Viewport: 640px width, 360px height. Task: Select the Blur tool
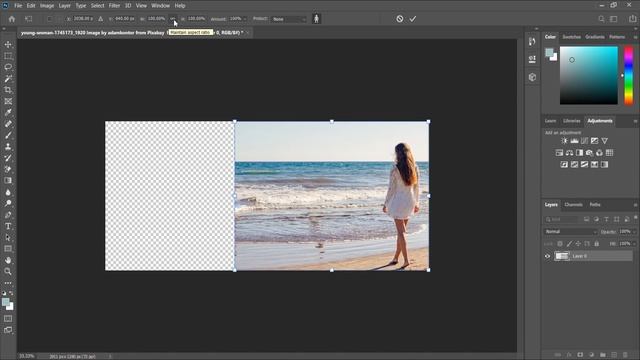coord(8,192)
